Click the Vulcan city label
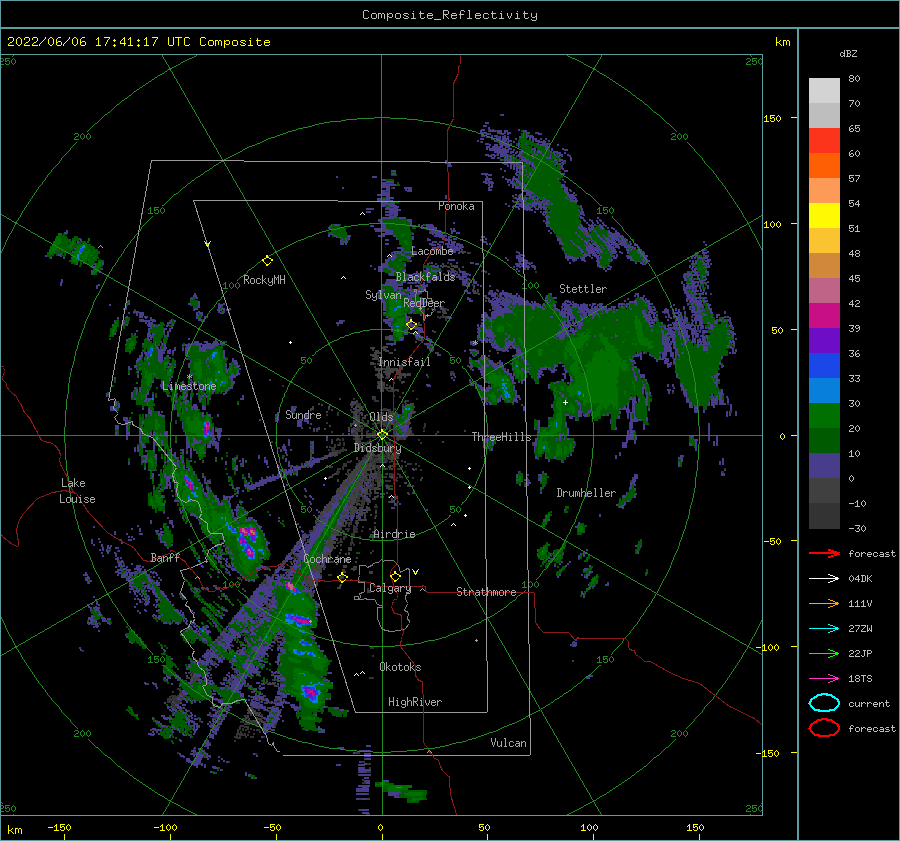The image size is (900, 841). pos(508,743)
